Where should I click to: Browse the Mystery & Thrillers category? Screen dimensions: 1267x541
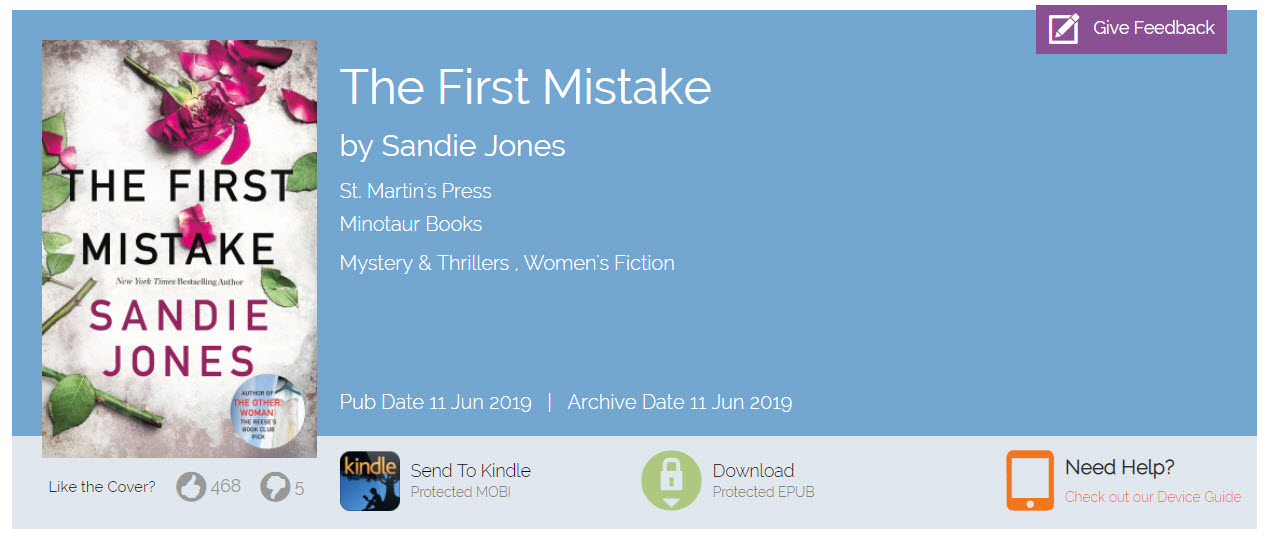pyautogui.click(x=424, y=263)
